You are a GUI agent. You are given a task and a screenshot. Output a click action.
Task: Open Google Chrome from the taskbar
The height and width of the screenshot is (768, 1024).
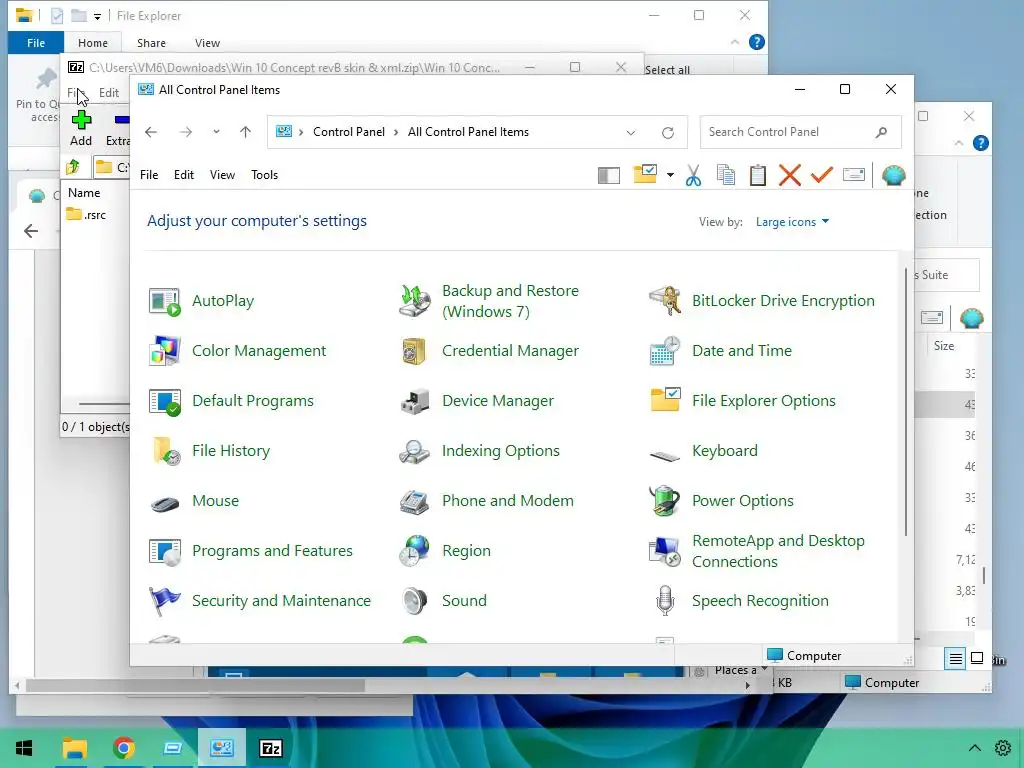point(123,748)
